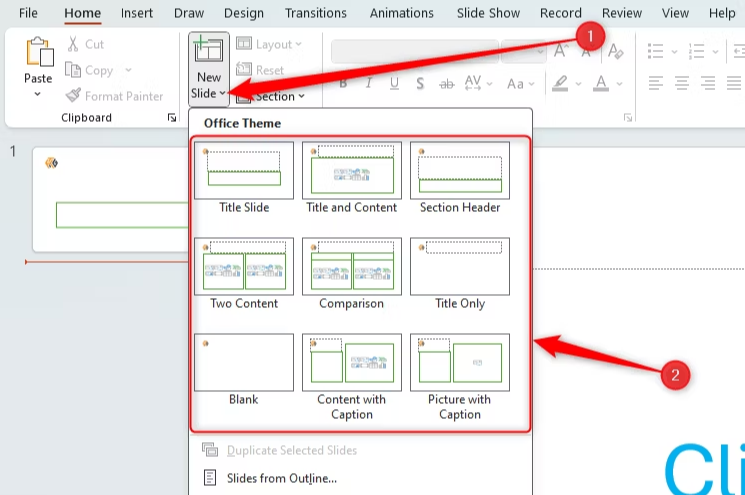The image size is (745, 495).
Task: Open the Draw ribbon tab
Action: (x=189, y=13)
